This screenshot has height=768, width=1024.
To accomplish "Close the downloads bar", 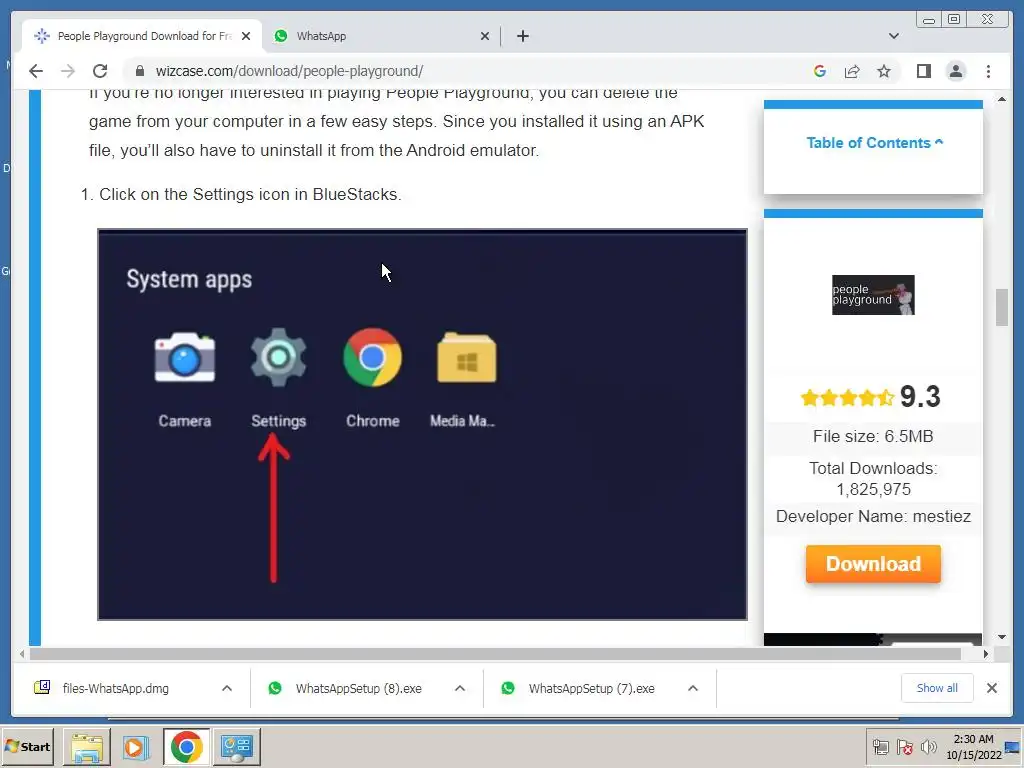I will click(x=991, y=688).
